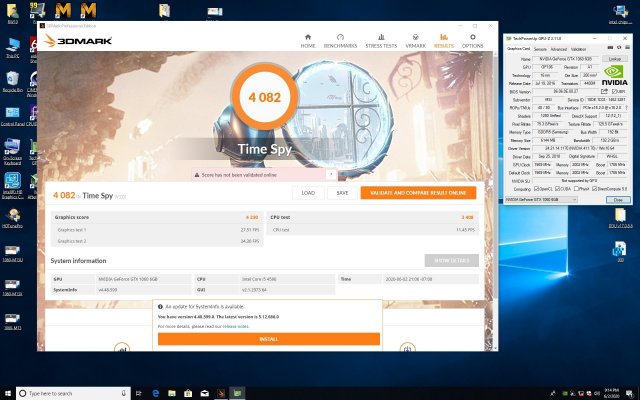Open the Recycle Bin desktop icon

[14, 80]
